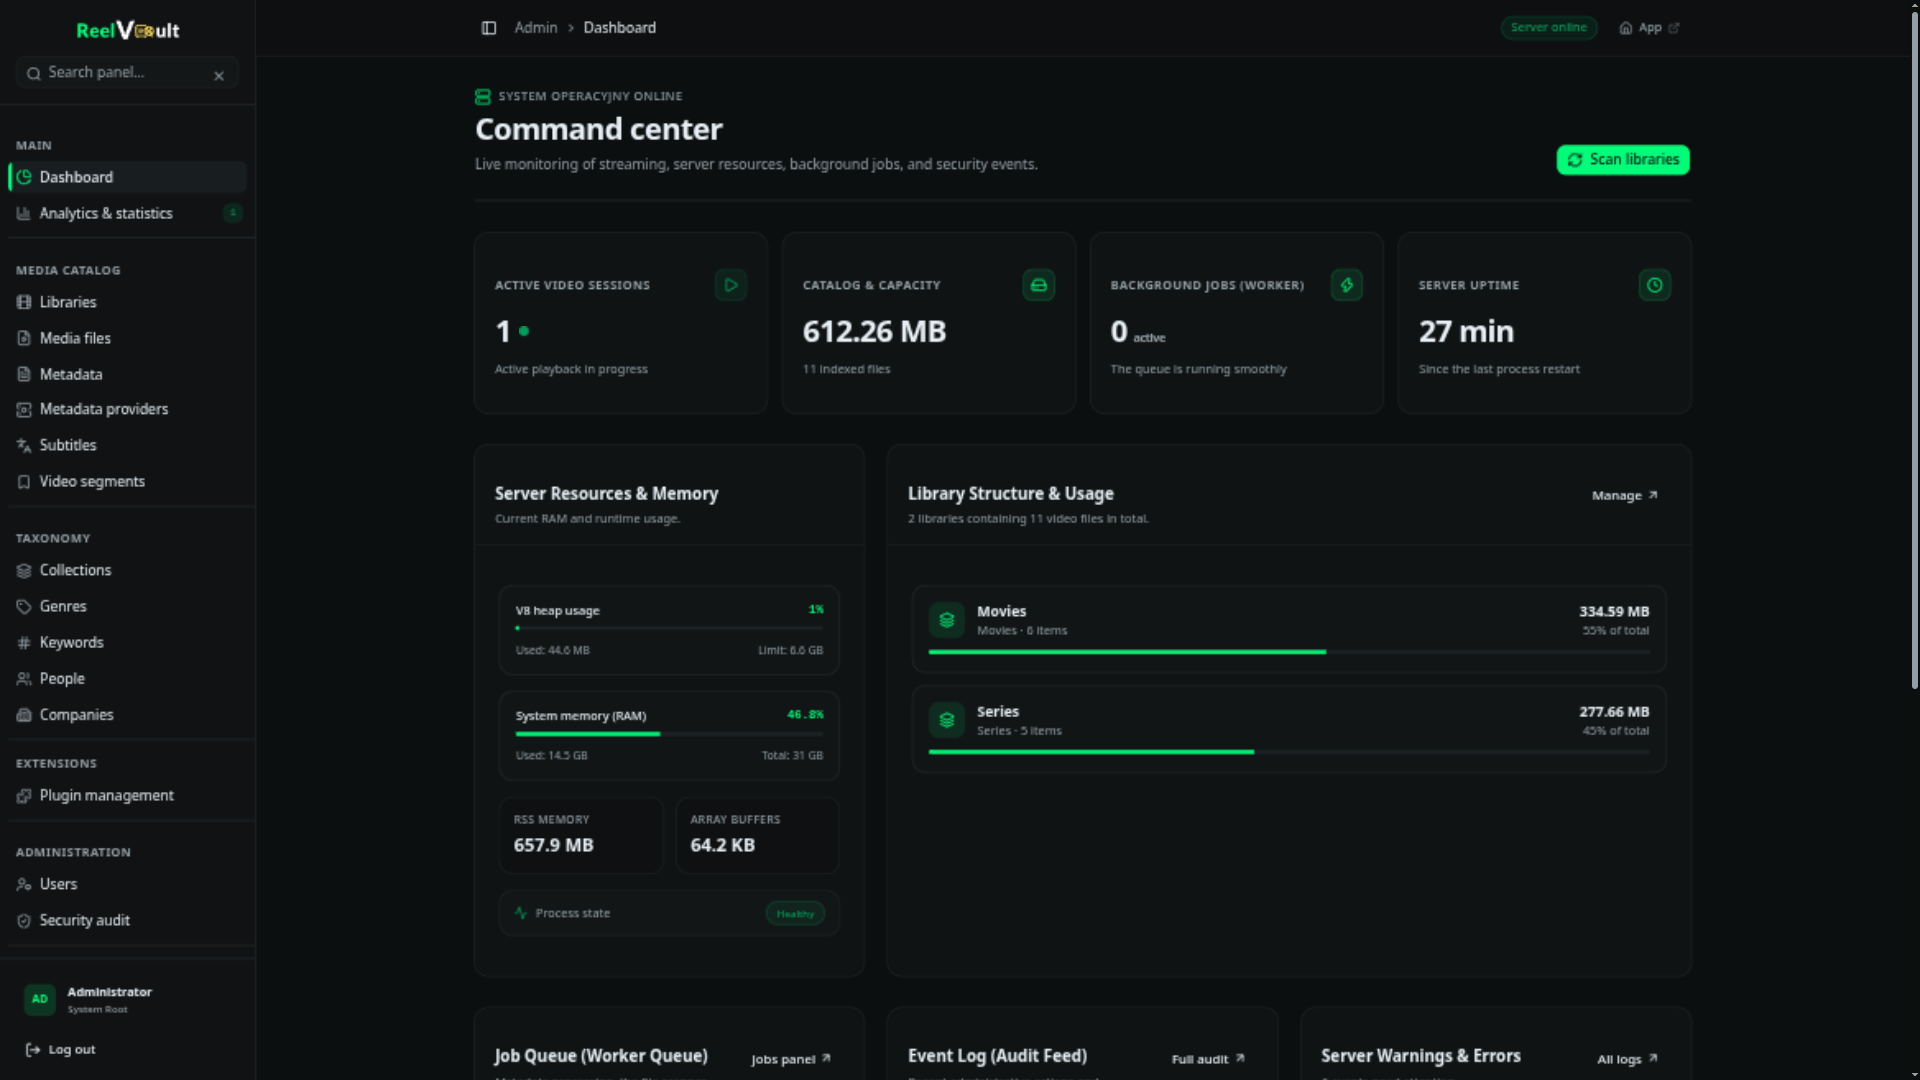Click the Catalog & capacity drive icon
Image resolution: width=1920 pixels, height=1080 pixels.
click(1039, 285)
